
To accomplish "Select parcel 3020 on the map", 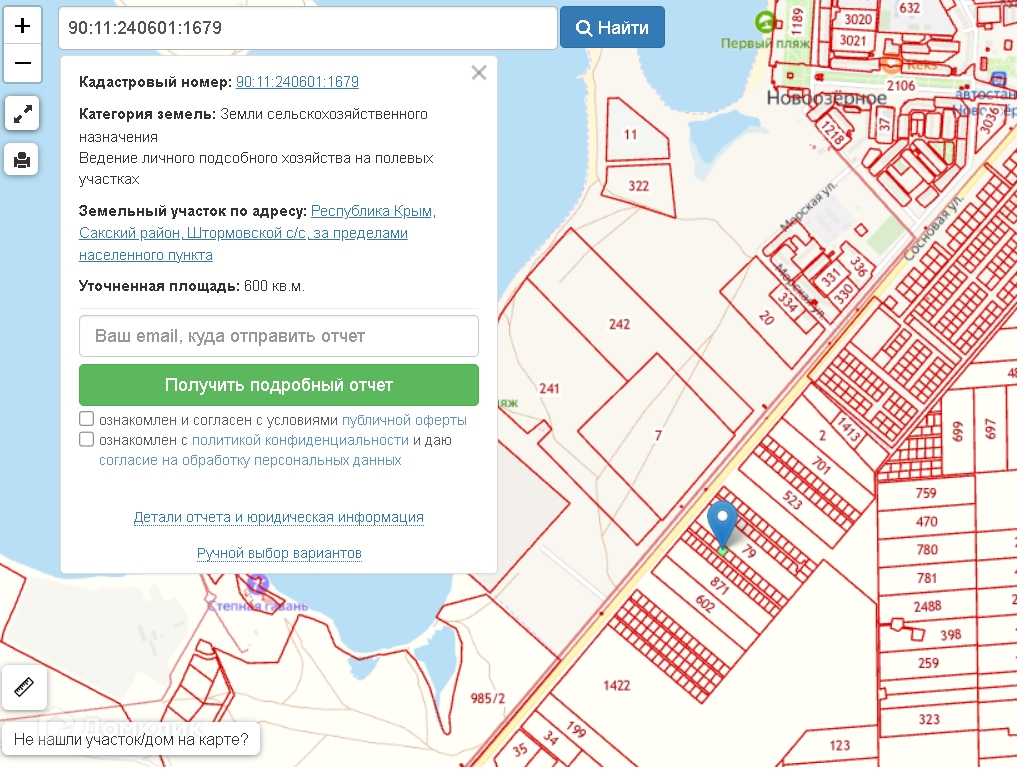I will (x=857, y=19).
